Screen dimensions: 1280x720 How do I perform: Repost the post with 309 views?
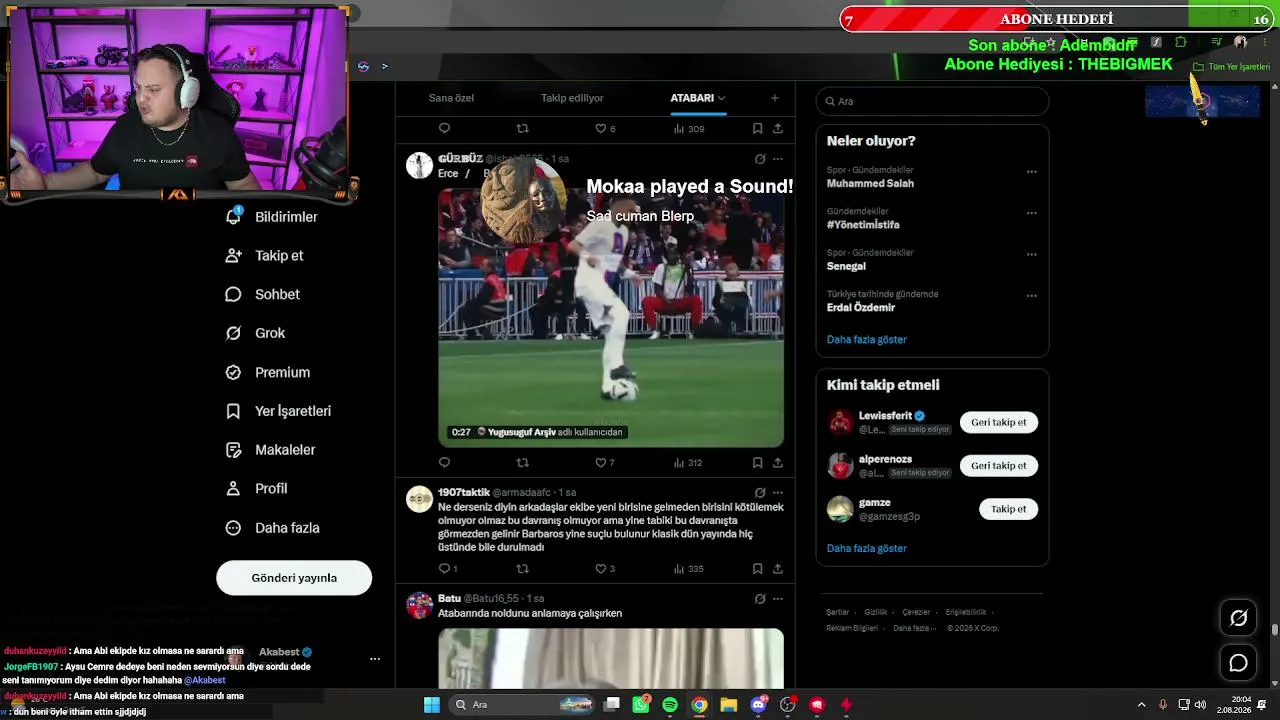pyautogui.click(x=522, y=128)
